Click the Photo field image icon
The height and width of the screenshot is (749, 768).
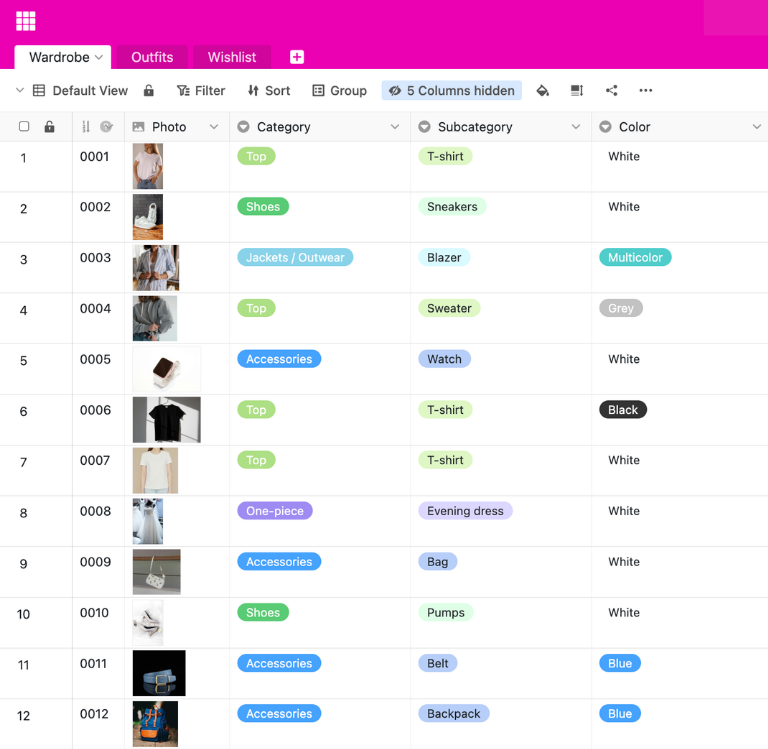(139, 127)
